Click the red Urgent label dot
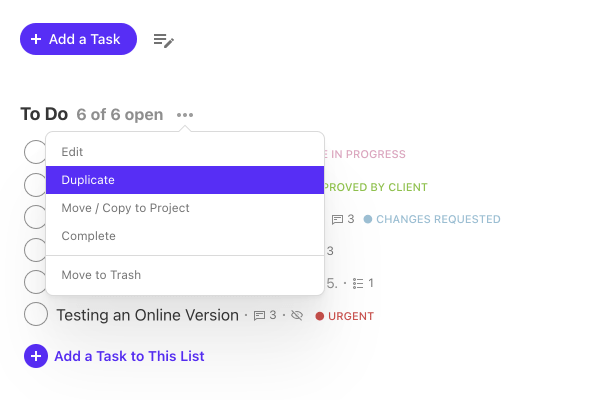 [320, 316]
